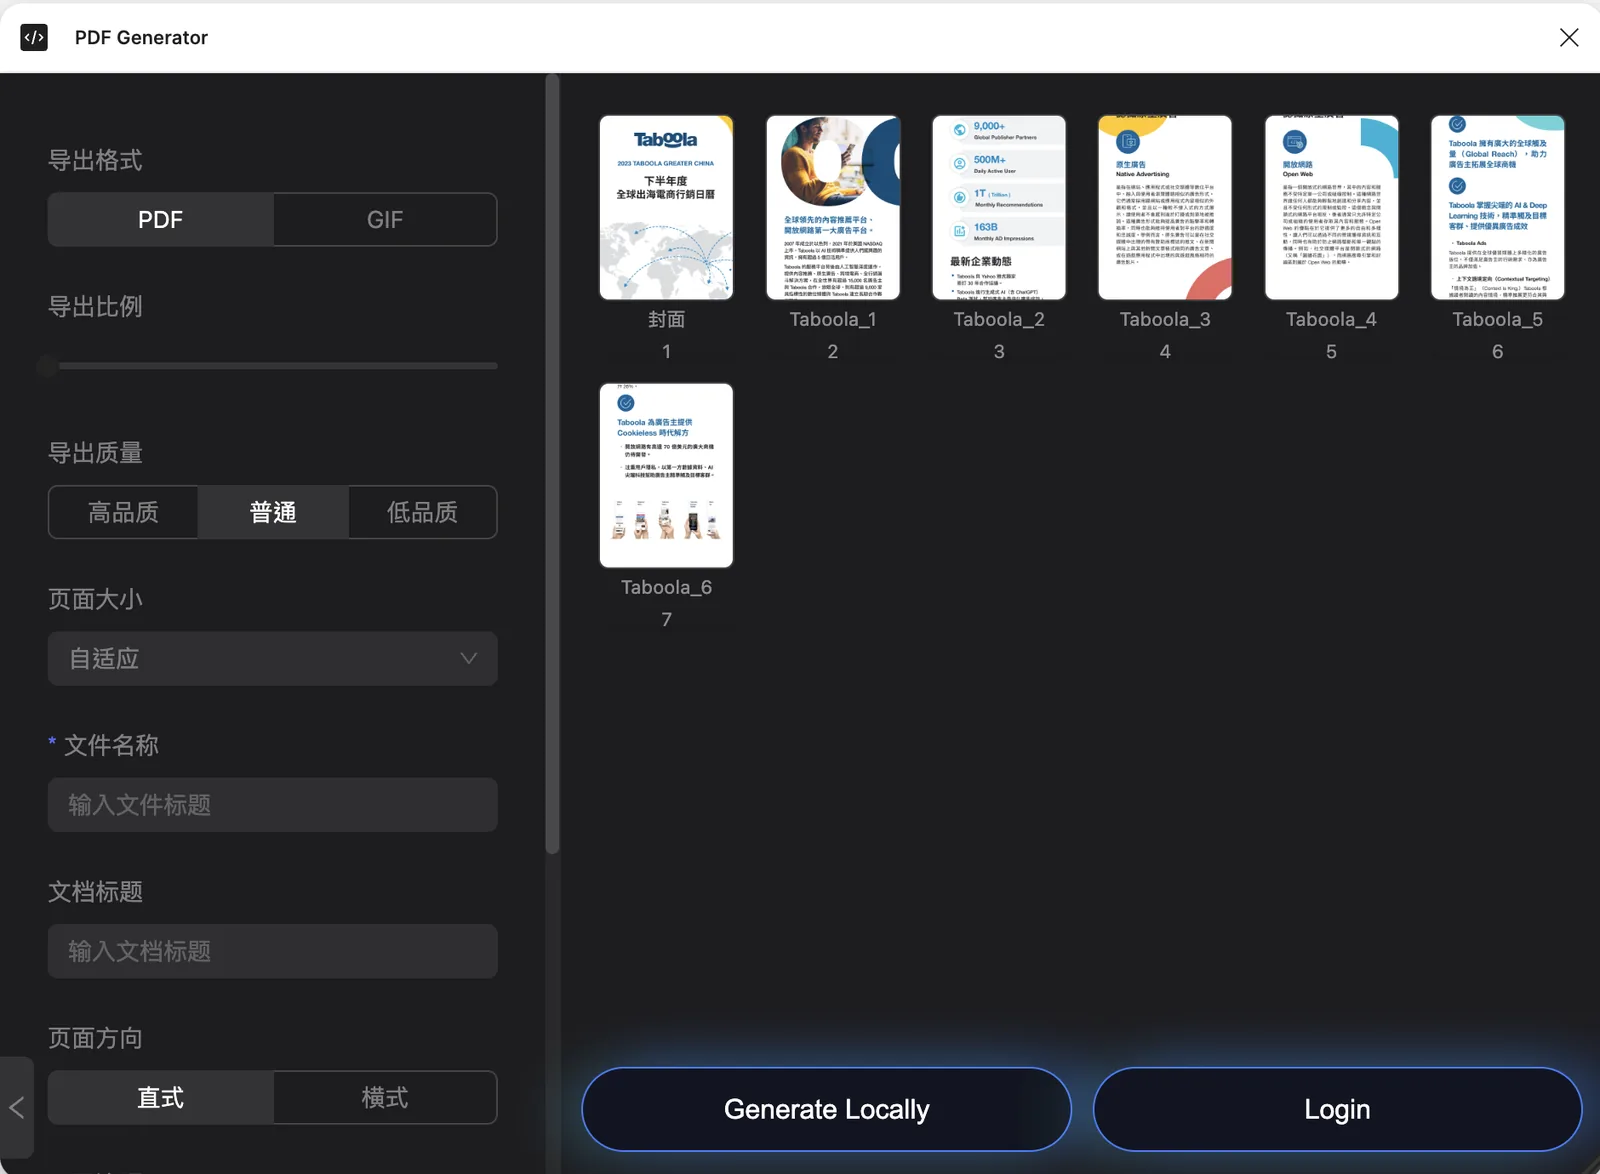Image resolution: width=1600 pixels, height=1174 pixels.
Task: Open the 页面大小 自适应 dropdown
Action: click(273, 659)
